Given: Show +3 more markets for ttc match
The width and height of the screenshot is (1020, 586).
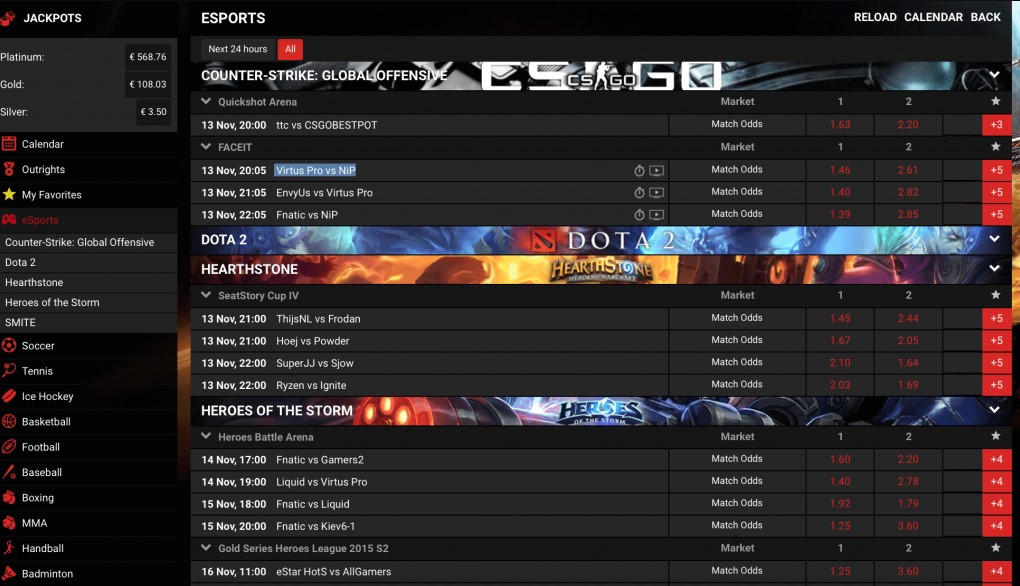Looking at the screenshot, I should pos(997,125).
